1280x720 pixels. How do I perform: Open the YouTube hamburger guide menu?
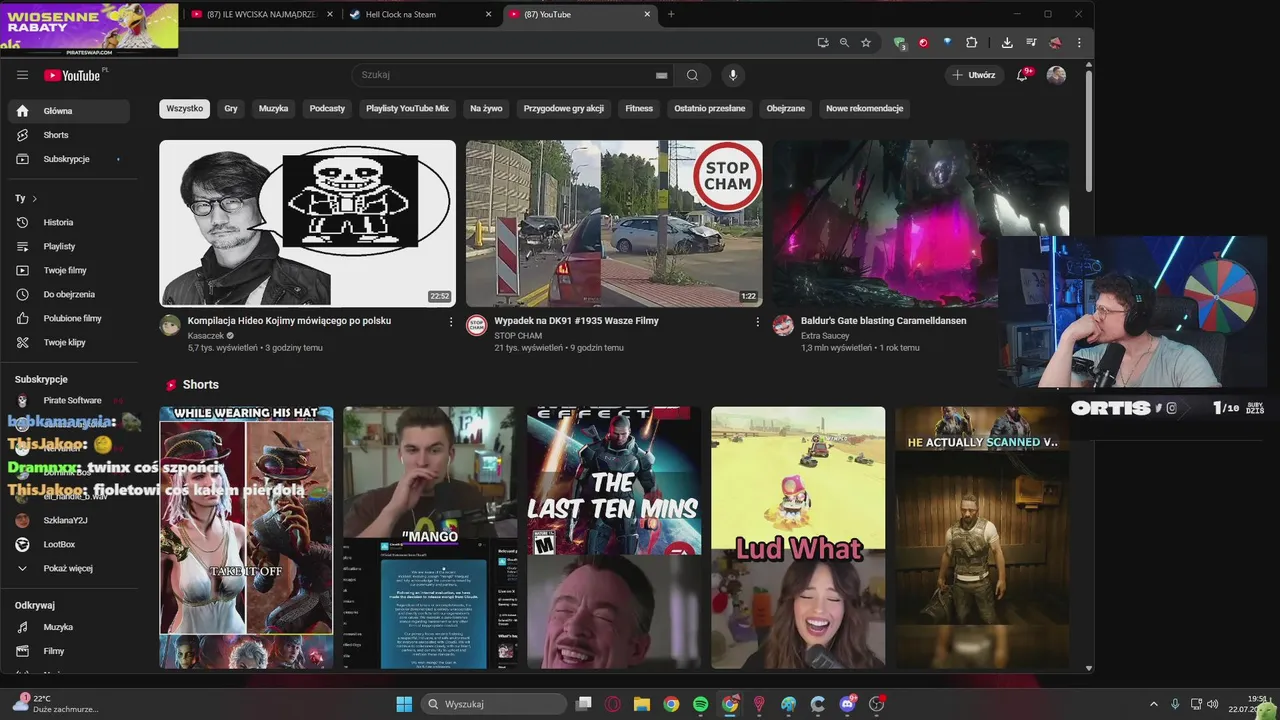tap(22, 75)
